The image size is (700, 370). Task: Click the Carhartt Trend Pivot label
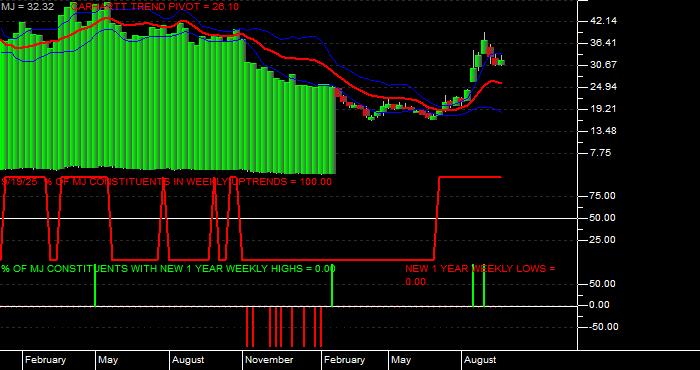coord(155,7)
